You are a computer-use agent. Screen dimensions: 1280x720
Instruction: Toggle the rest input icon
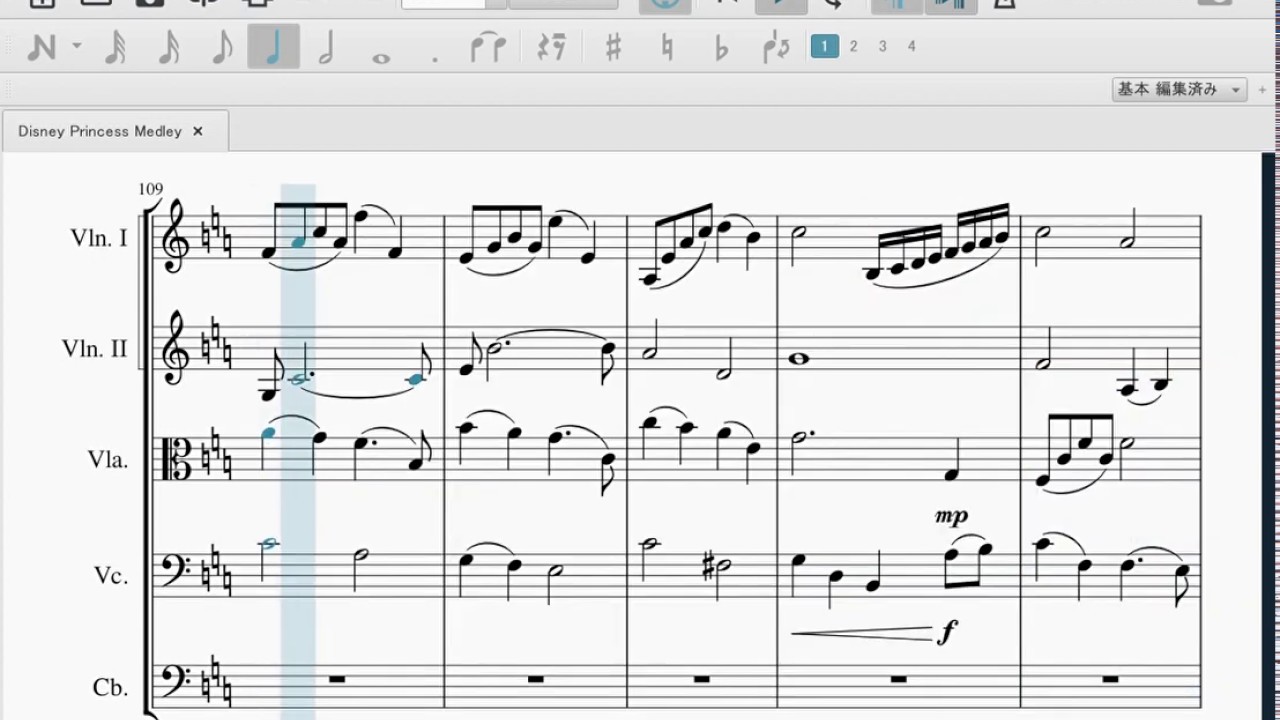click(551, 47)
